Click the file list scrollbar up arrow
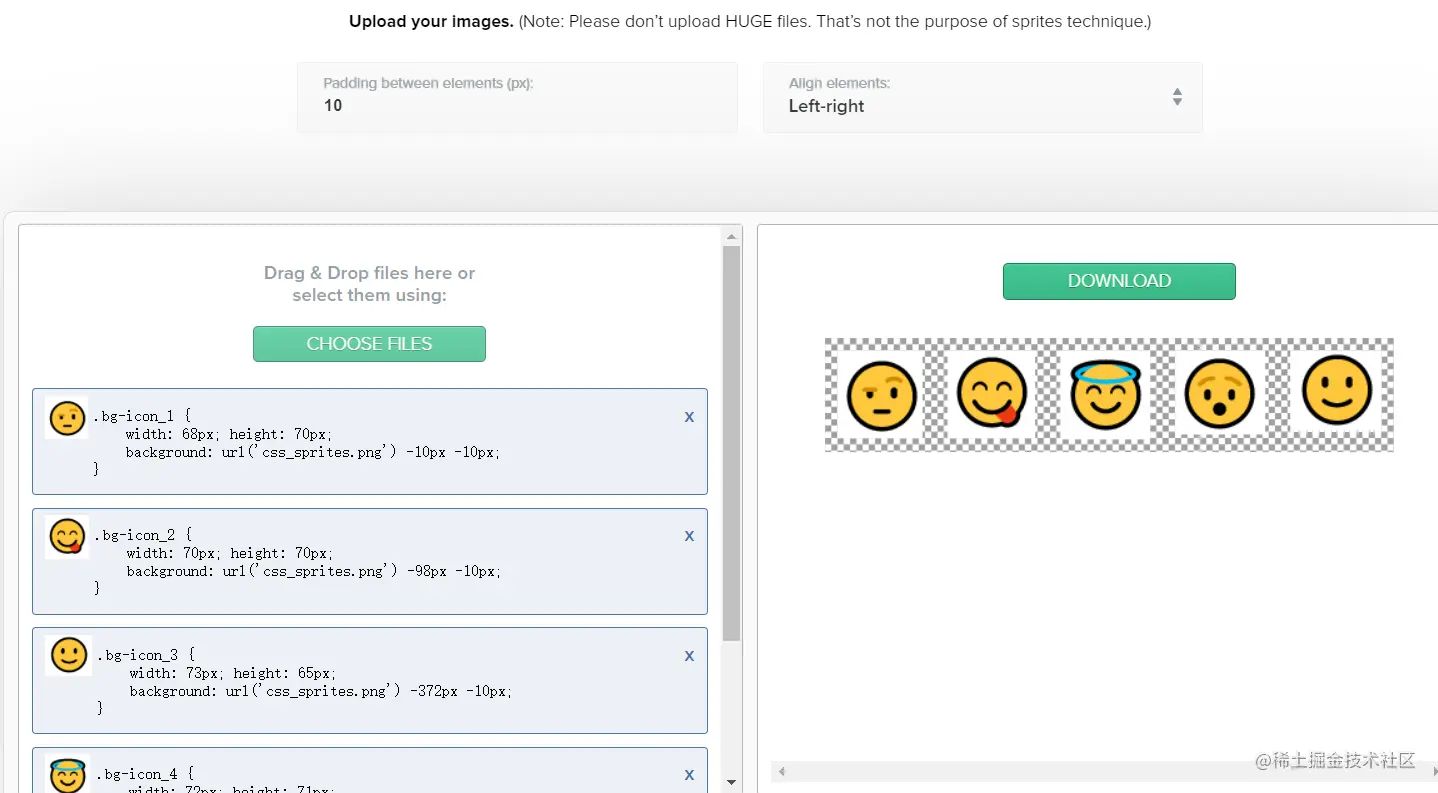The image size is (1438, 793). tap(731, 237)
